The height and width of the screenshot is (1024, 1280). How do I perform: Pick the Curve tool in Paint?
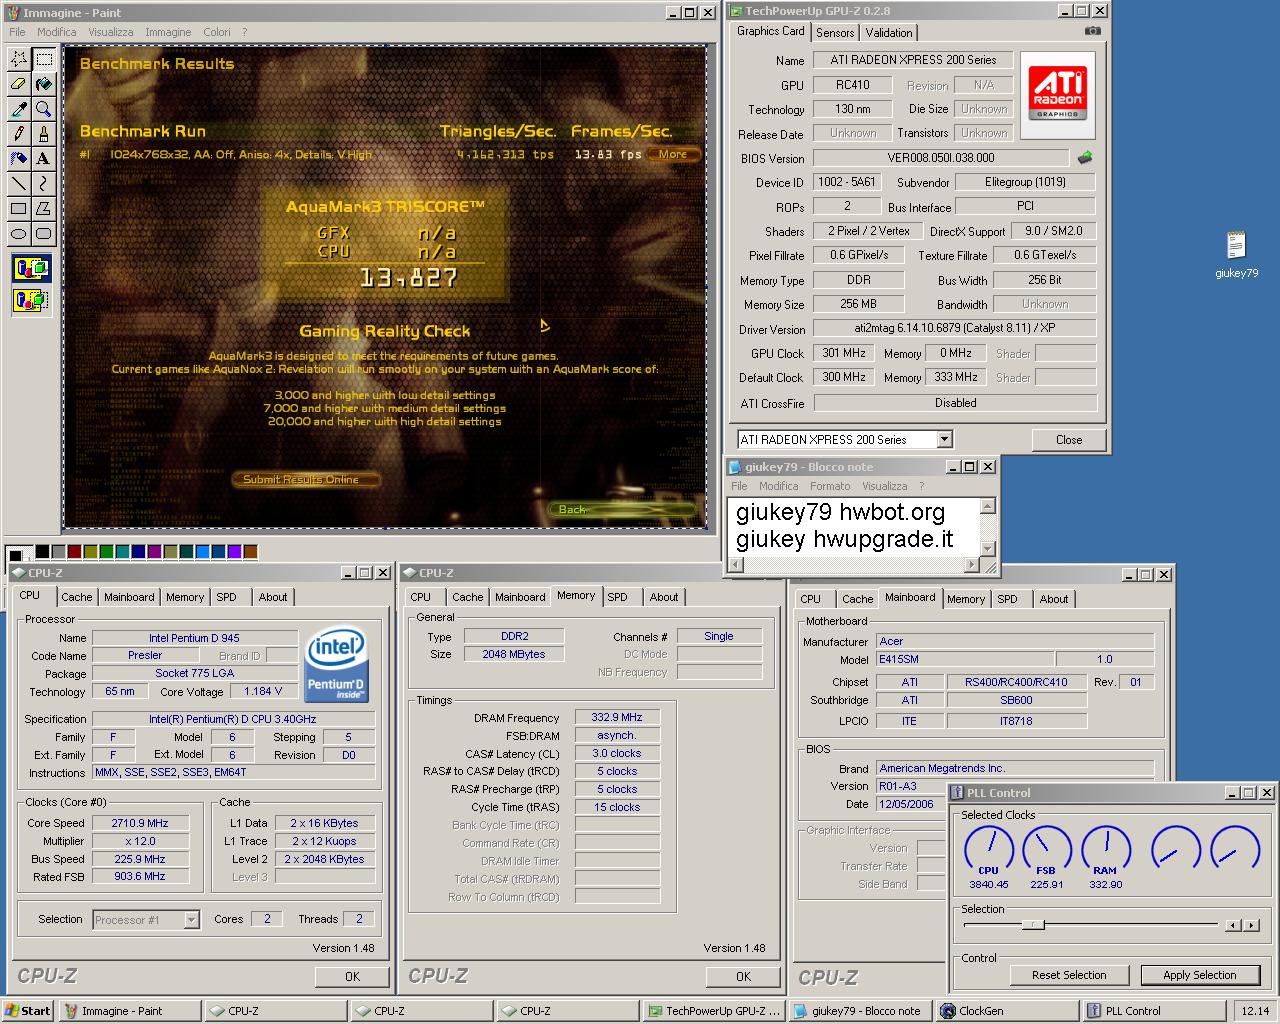point(43,184)
